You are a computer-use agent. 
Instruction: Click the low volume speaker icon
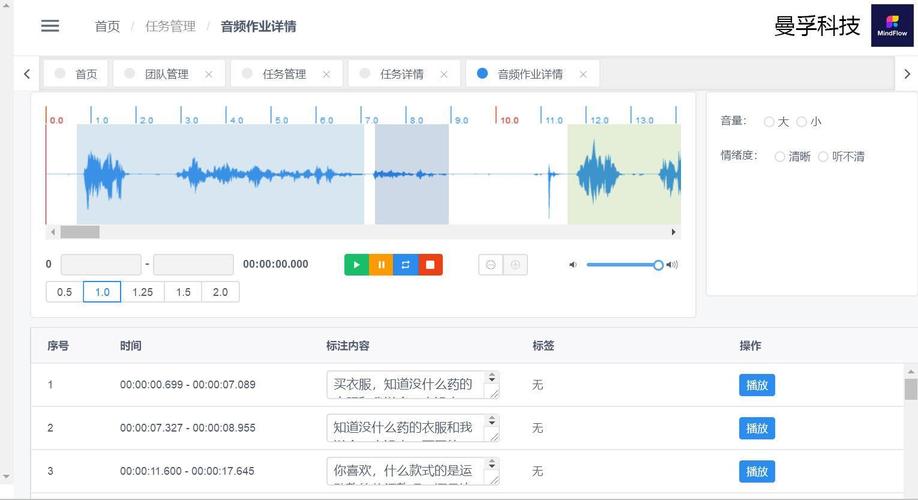coord(573,265)
